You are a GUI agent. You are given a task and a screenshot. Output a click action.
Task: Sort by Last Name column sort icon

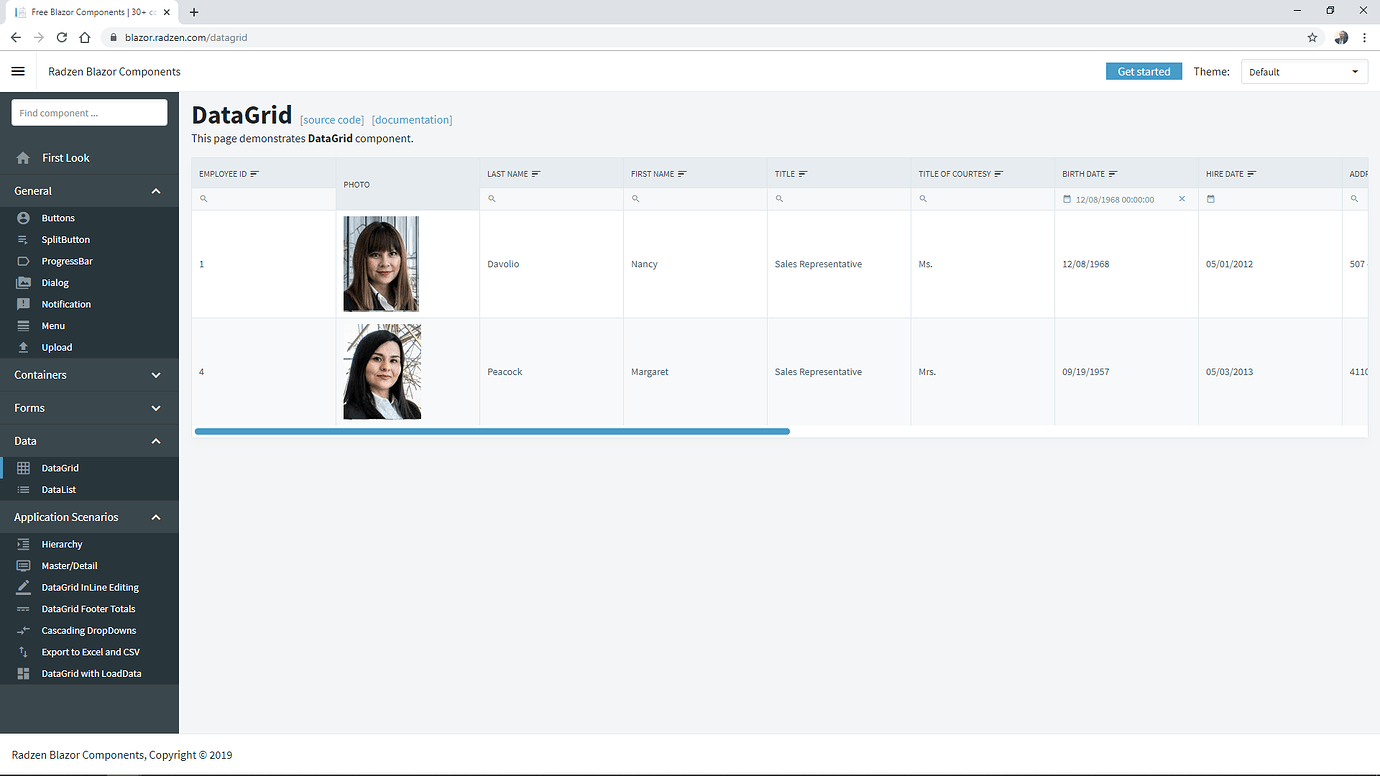point(536,174)
